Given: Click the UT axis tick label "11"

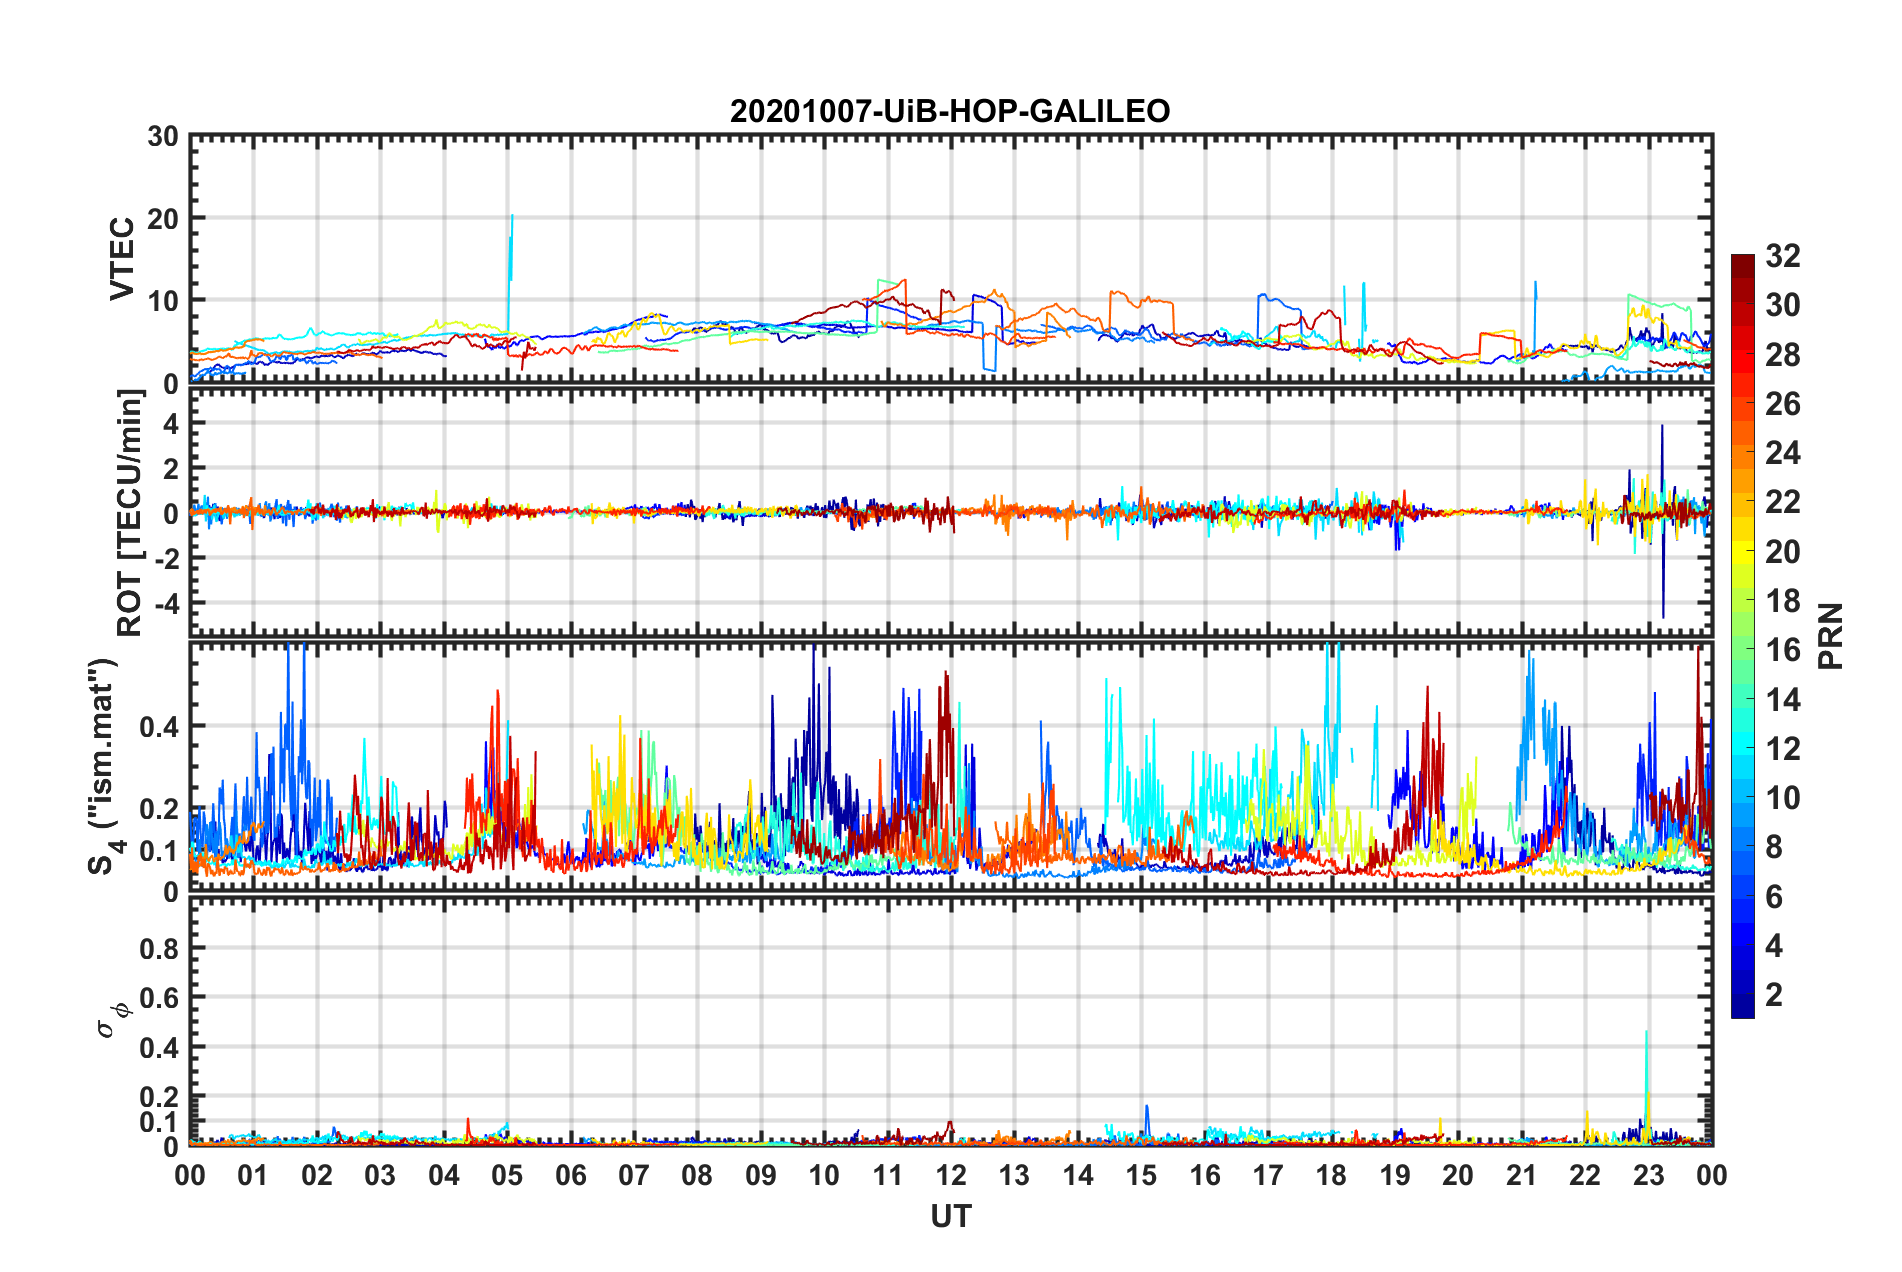Looking at the screenshot, I should [888, 1176].
